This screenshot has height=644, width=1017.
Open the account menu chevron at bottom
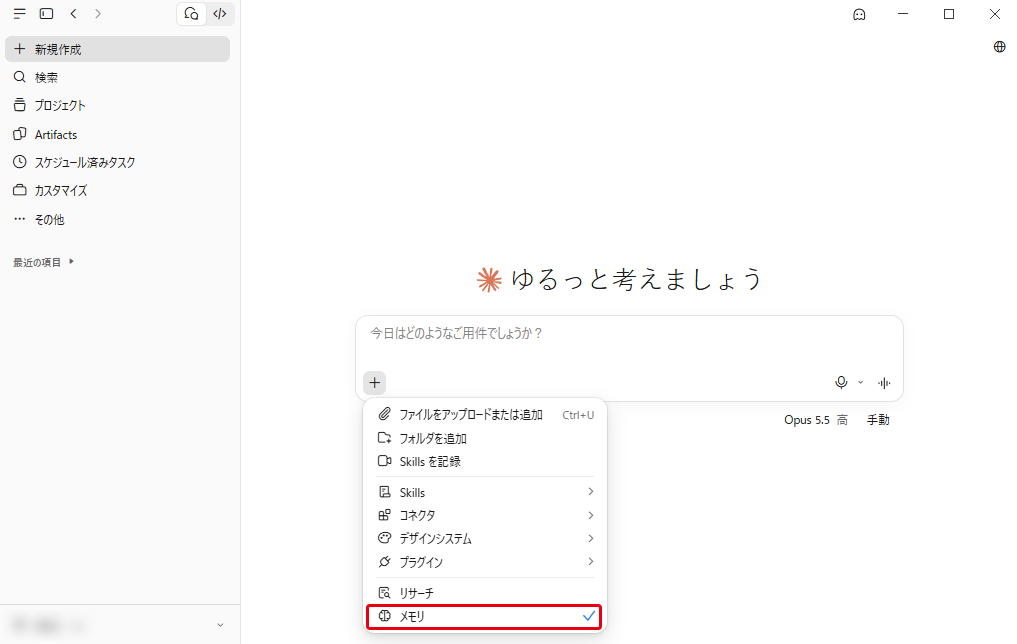(x=220, y=625)
